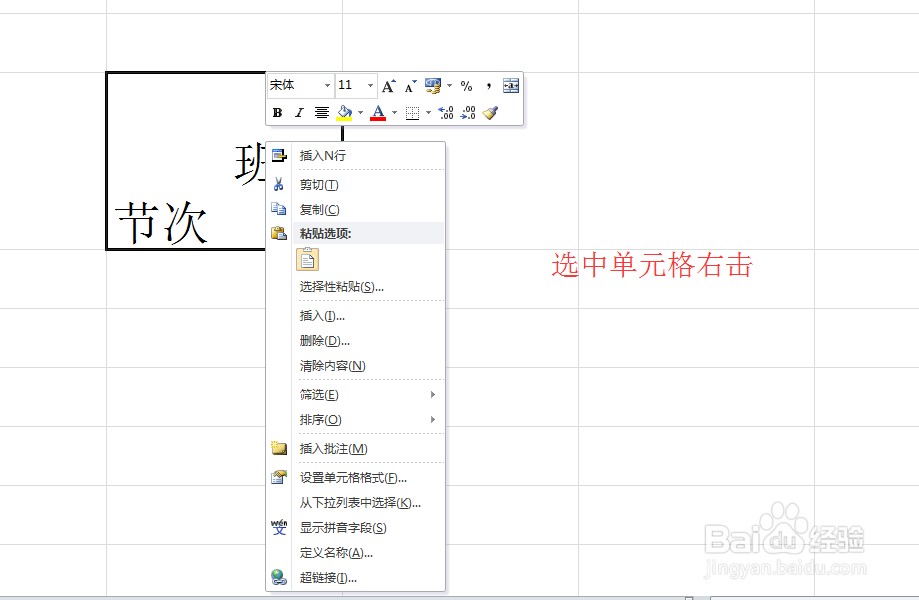Expand accounting format dropdown arrow
Viewport: 919px width, 600px height.
click(450, 86)
